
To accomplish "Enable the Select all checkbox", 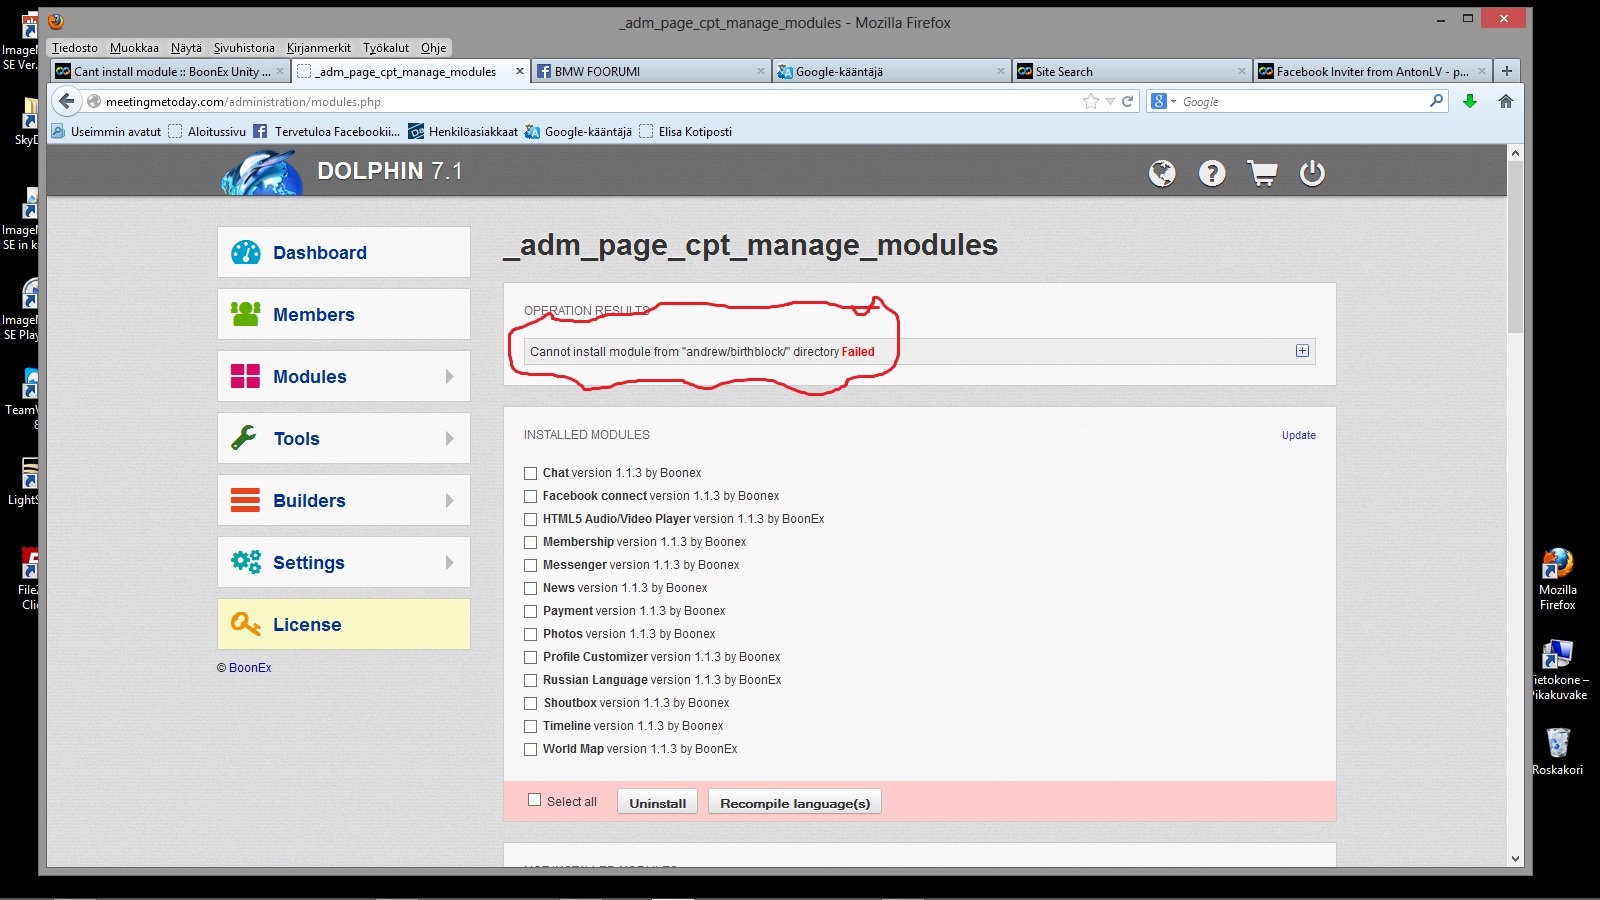I will coord(535,800).
